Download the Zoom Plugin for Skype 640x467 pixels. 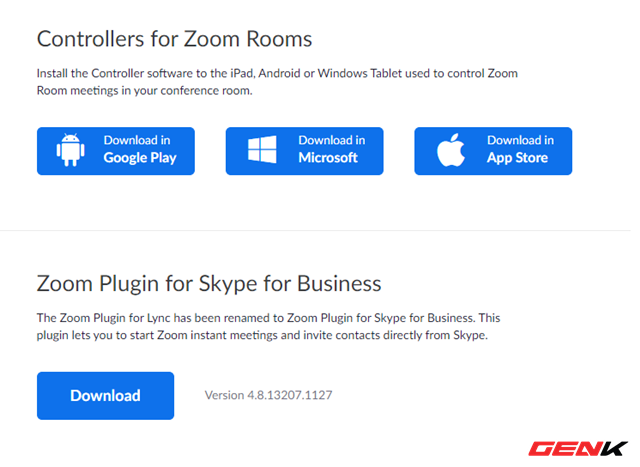pos(105,396)
